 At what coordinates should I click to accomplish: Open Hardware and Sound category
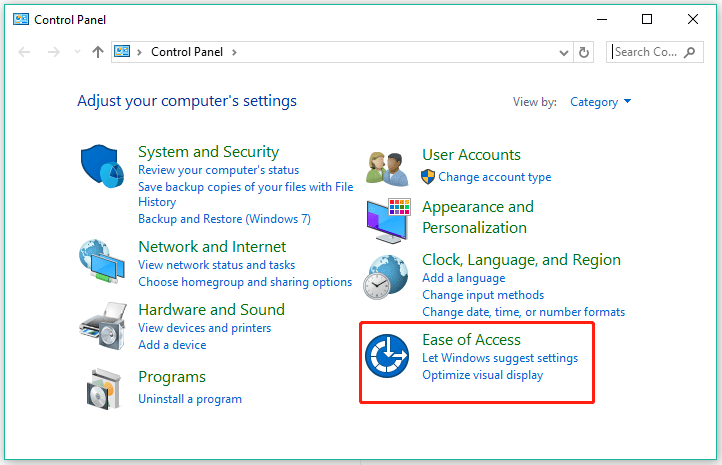click(211, 309)
